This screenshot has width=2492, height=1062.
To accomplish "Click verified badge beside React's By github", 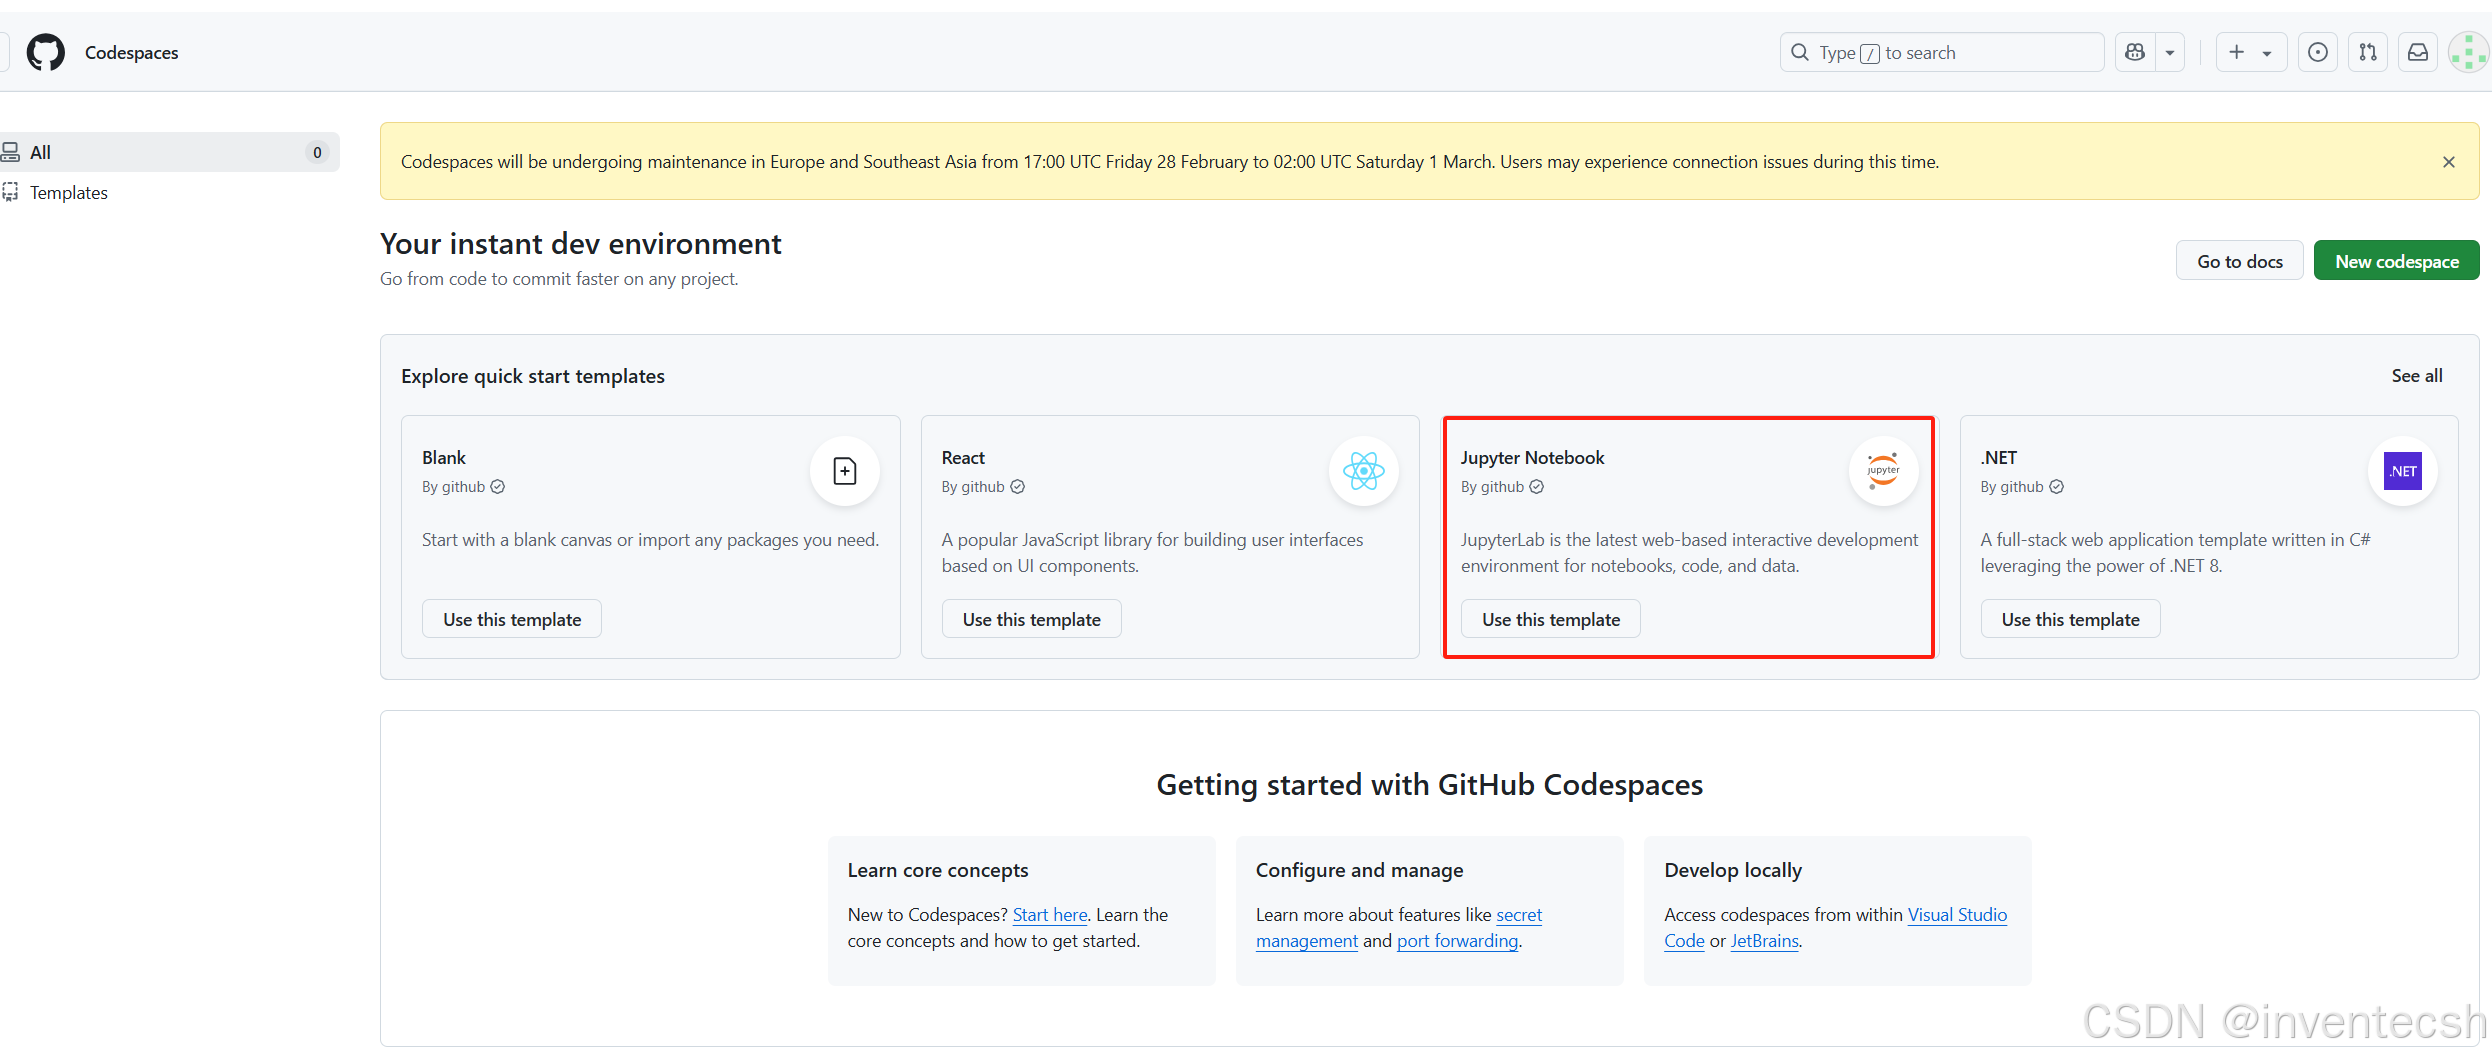I will pos(1017,487).
